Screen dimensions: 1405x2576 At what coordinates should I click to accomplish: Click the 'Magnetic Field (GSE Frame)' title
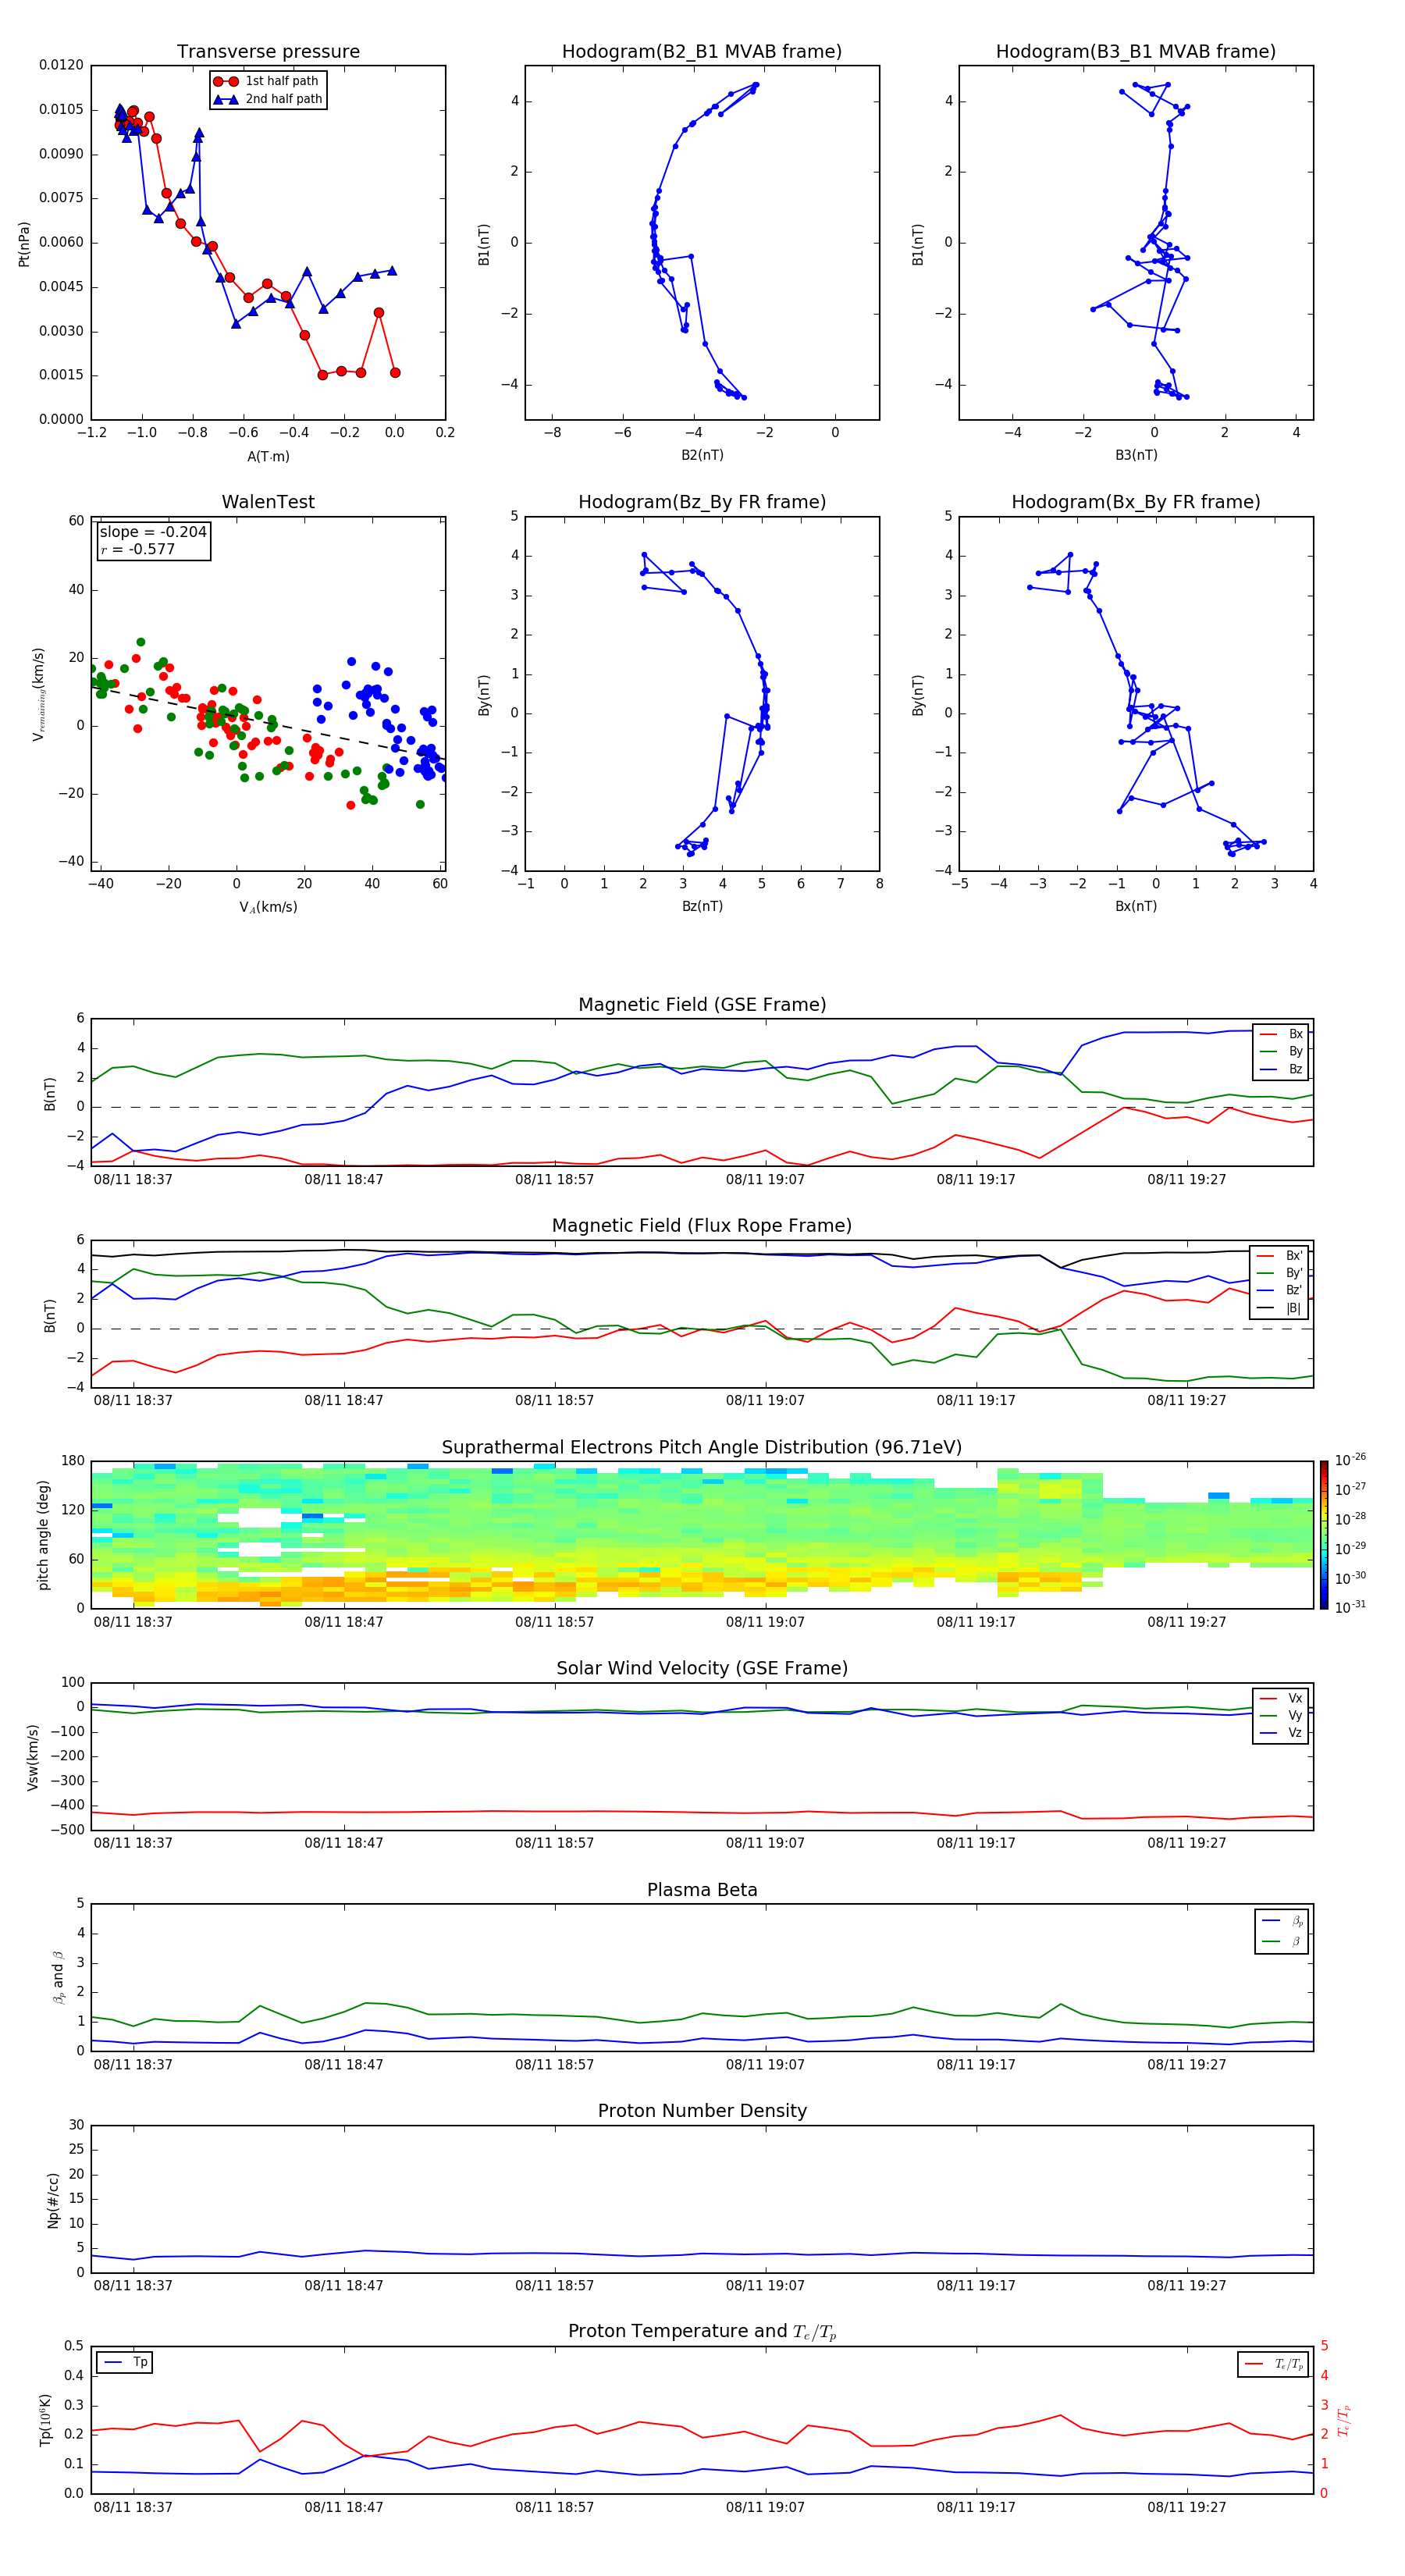click(x=702, y=1005)
